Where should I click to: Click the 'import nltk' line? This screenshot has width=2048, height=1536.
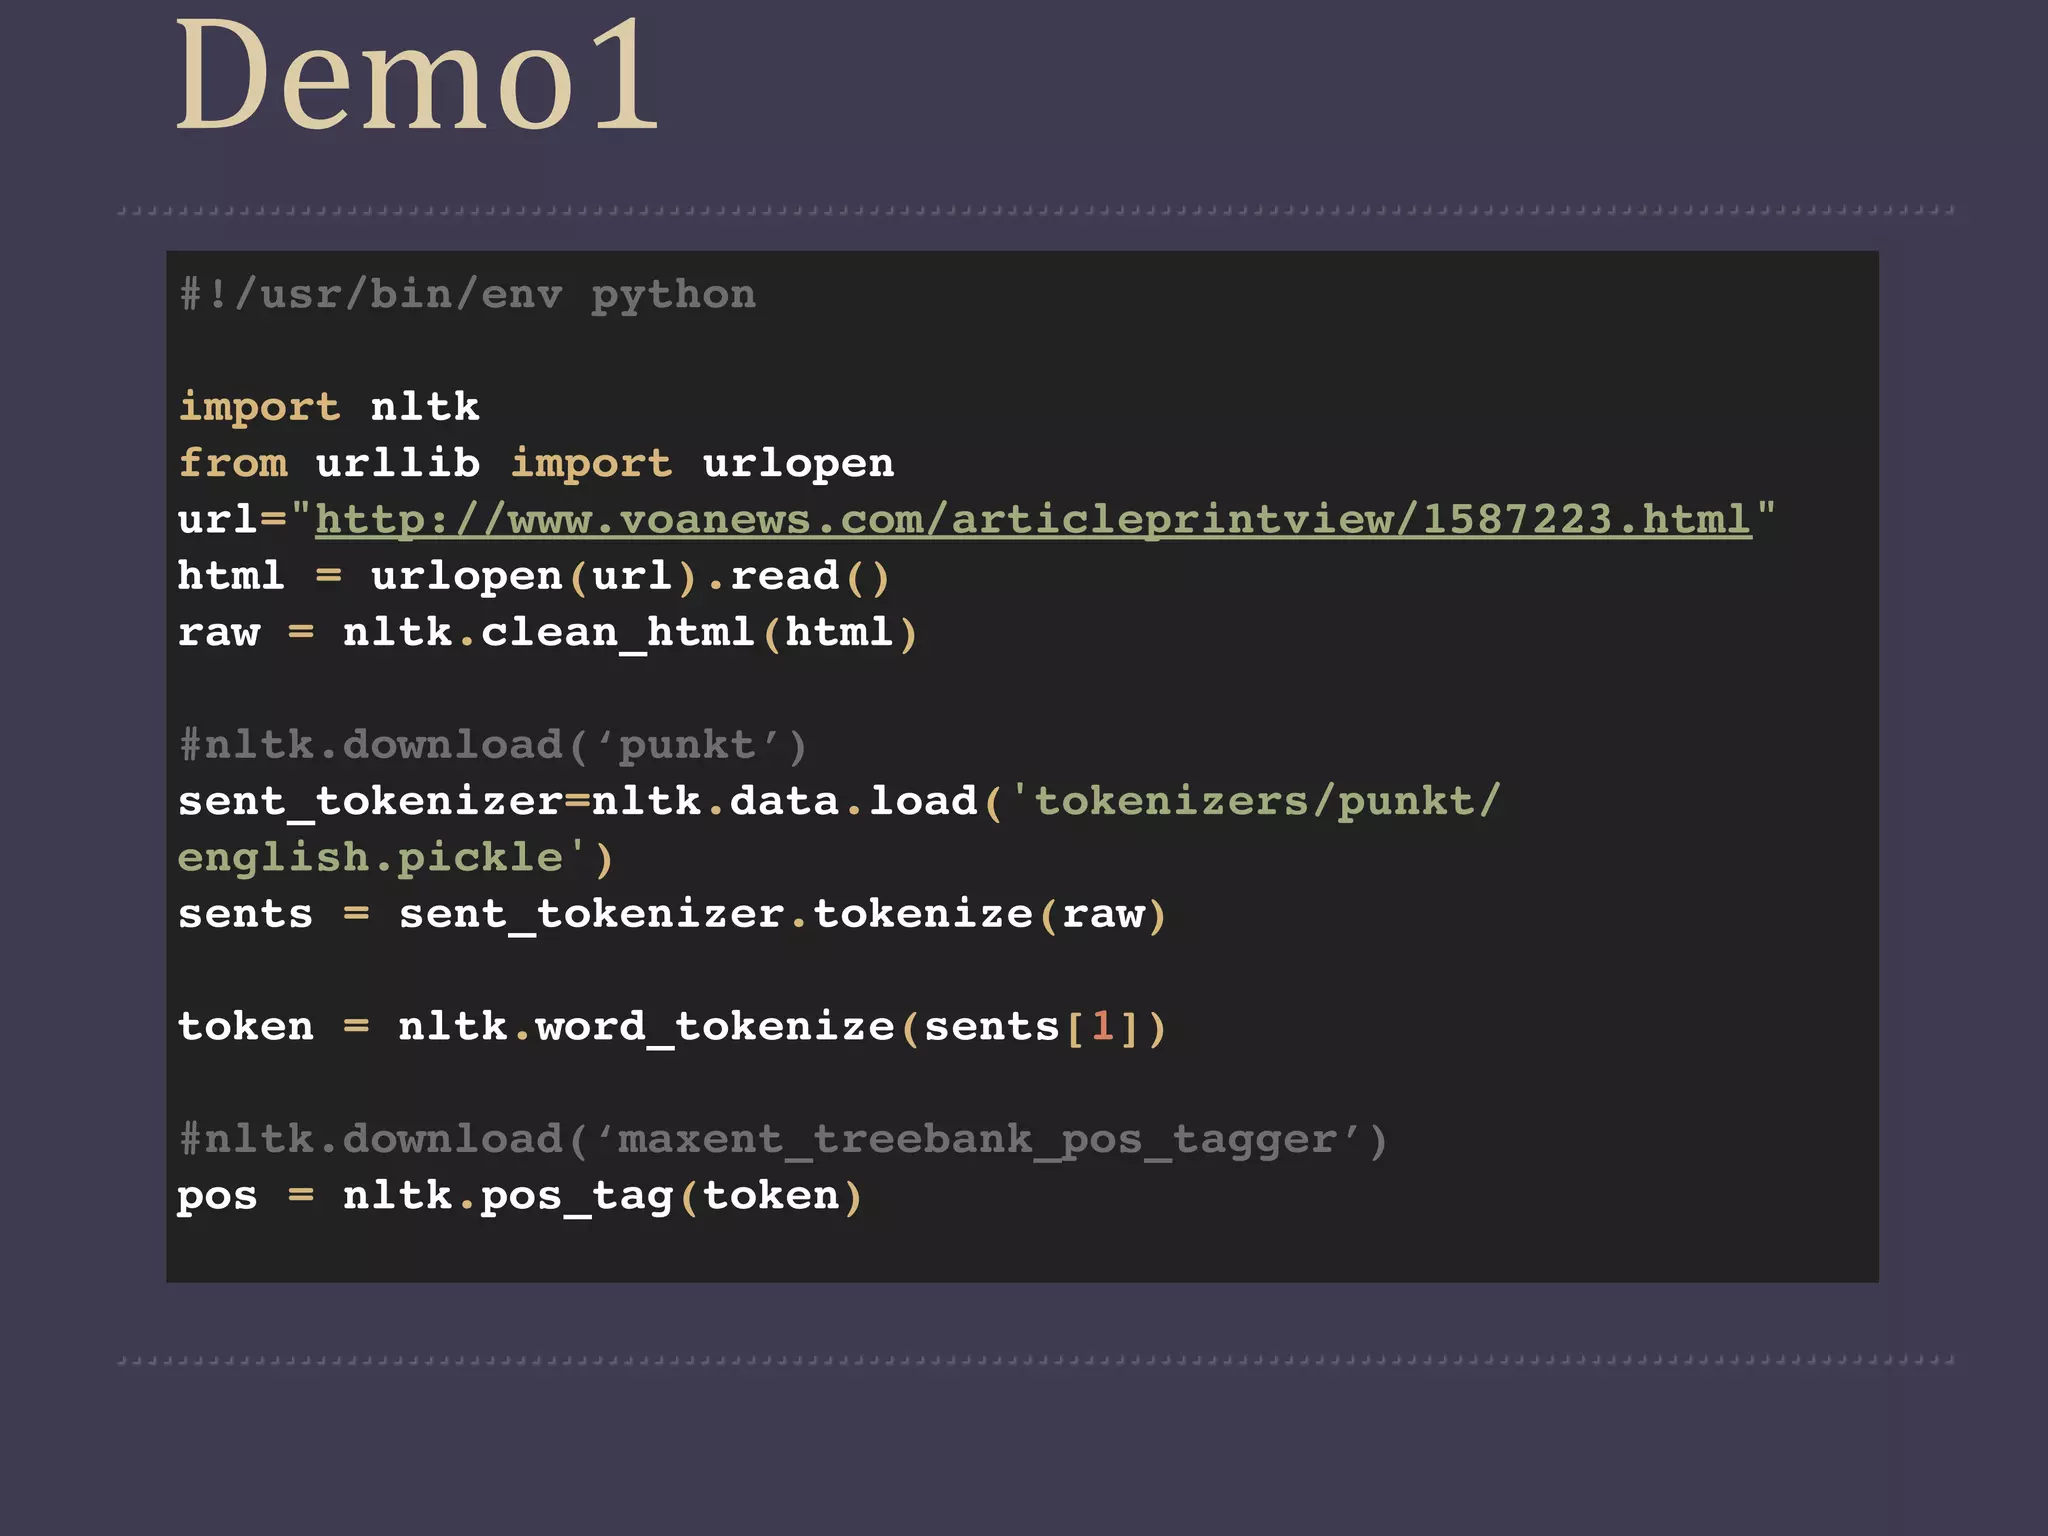click(329, 407)
